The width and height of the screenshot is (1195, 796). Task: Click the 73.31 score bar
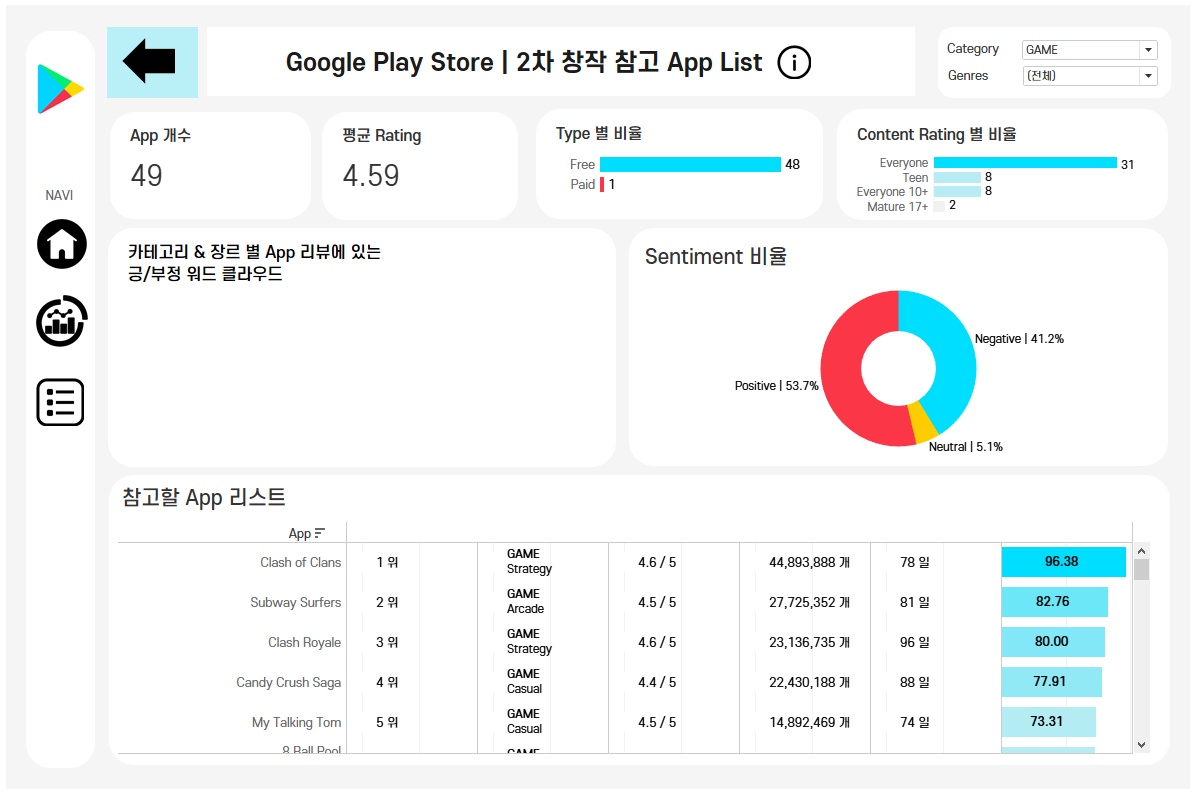(x=1048, y=721)
